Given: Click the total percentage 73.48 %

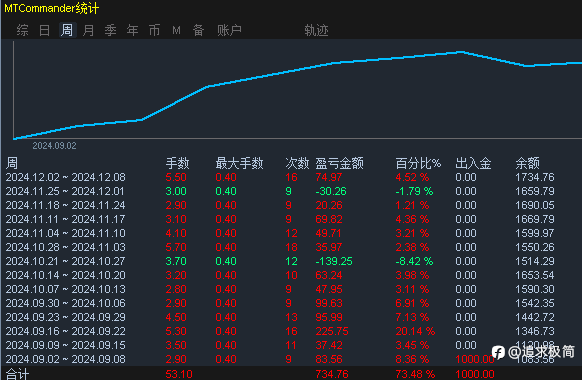Looking at the screenshot, I should [x=415, y=374].
